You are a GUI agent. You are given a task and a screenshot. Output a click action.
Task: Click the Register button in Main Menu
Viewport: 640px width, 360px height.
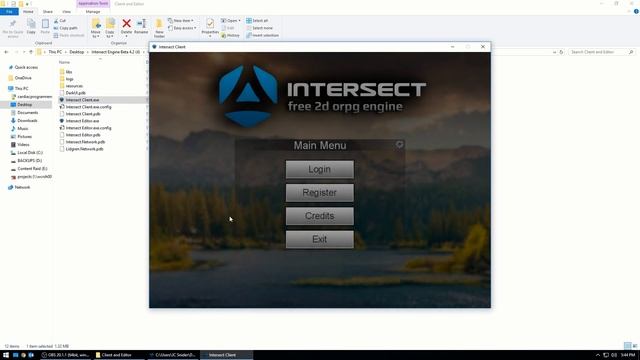(320, 193)
